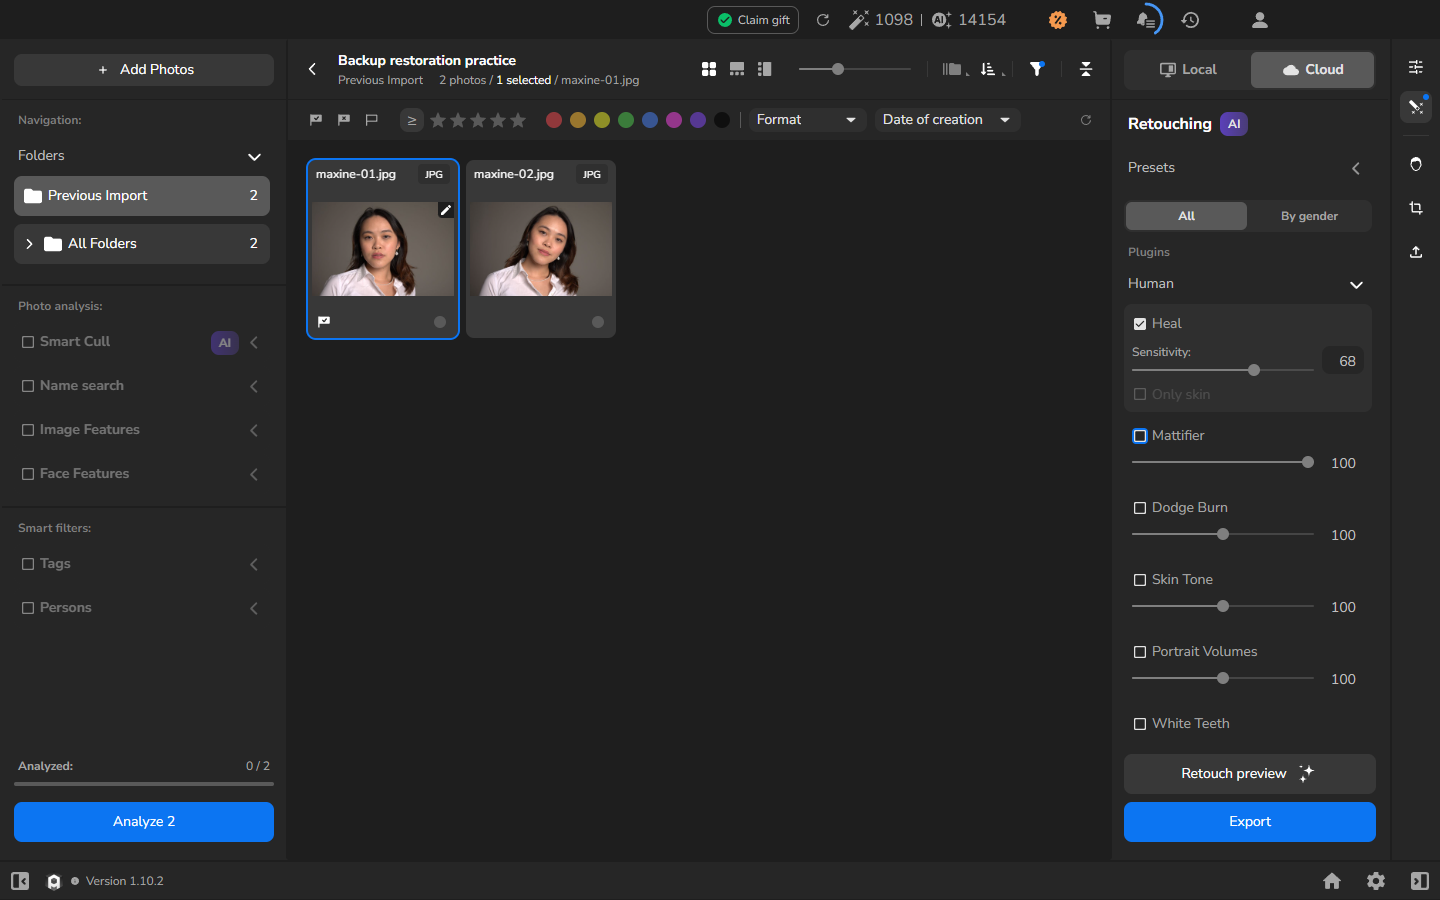The height and width of the screenshot is (900, 1440).
Task: Check the Name search checkbox
Action: [28, 386]
